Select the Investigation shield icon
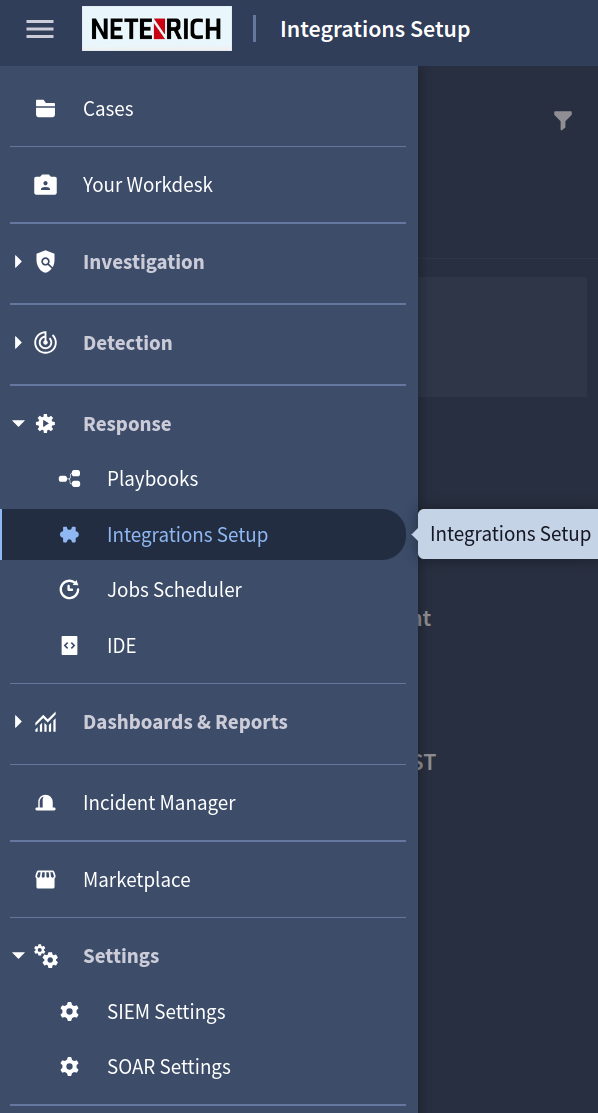This screenshot has width=598, height=1113. point(46,261)
